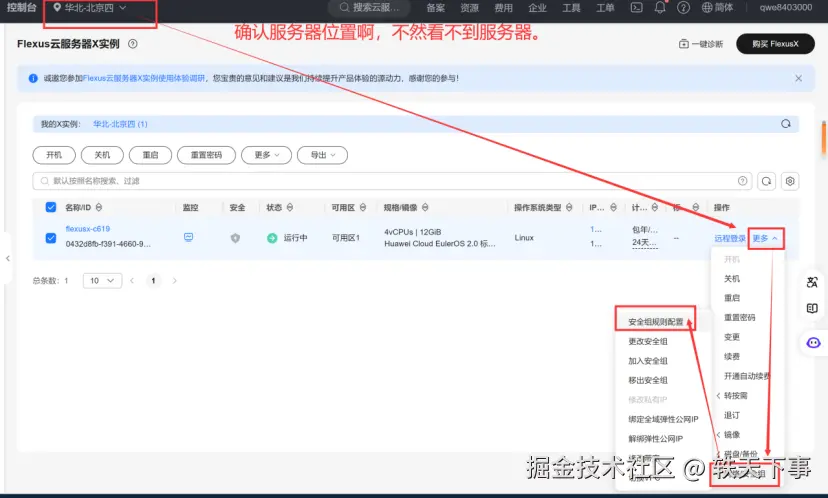Click the security shield icon for flexusx-c619
The image size is (828, 498).
coord(236,238)
